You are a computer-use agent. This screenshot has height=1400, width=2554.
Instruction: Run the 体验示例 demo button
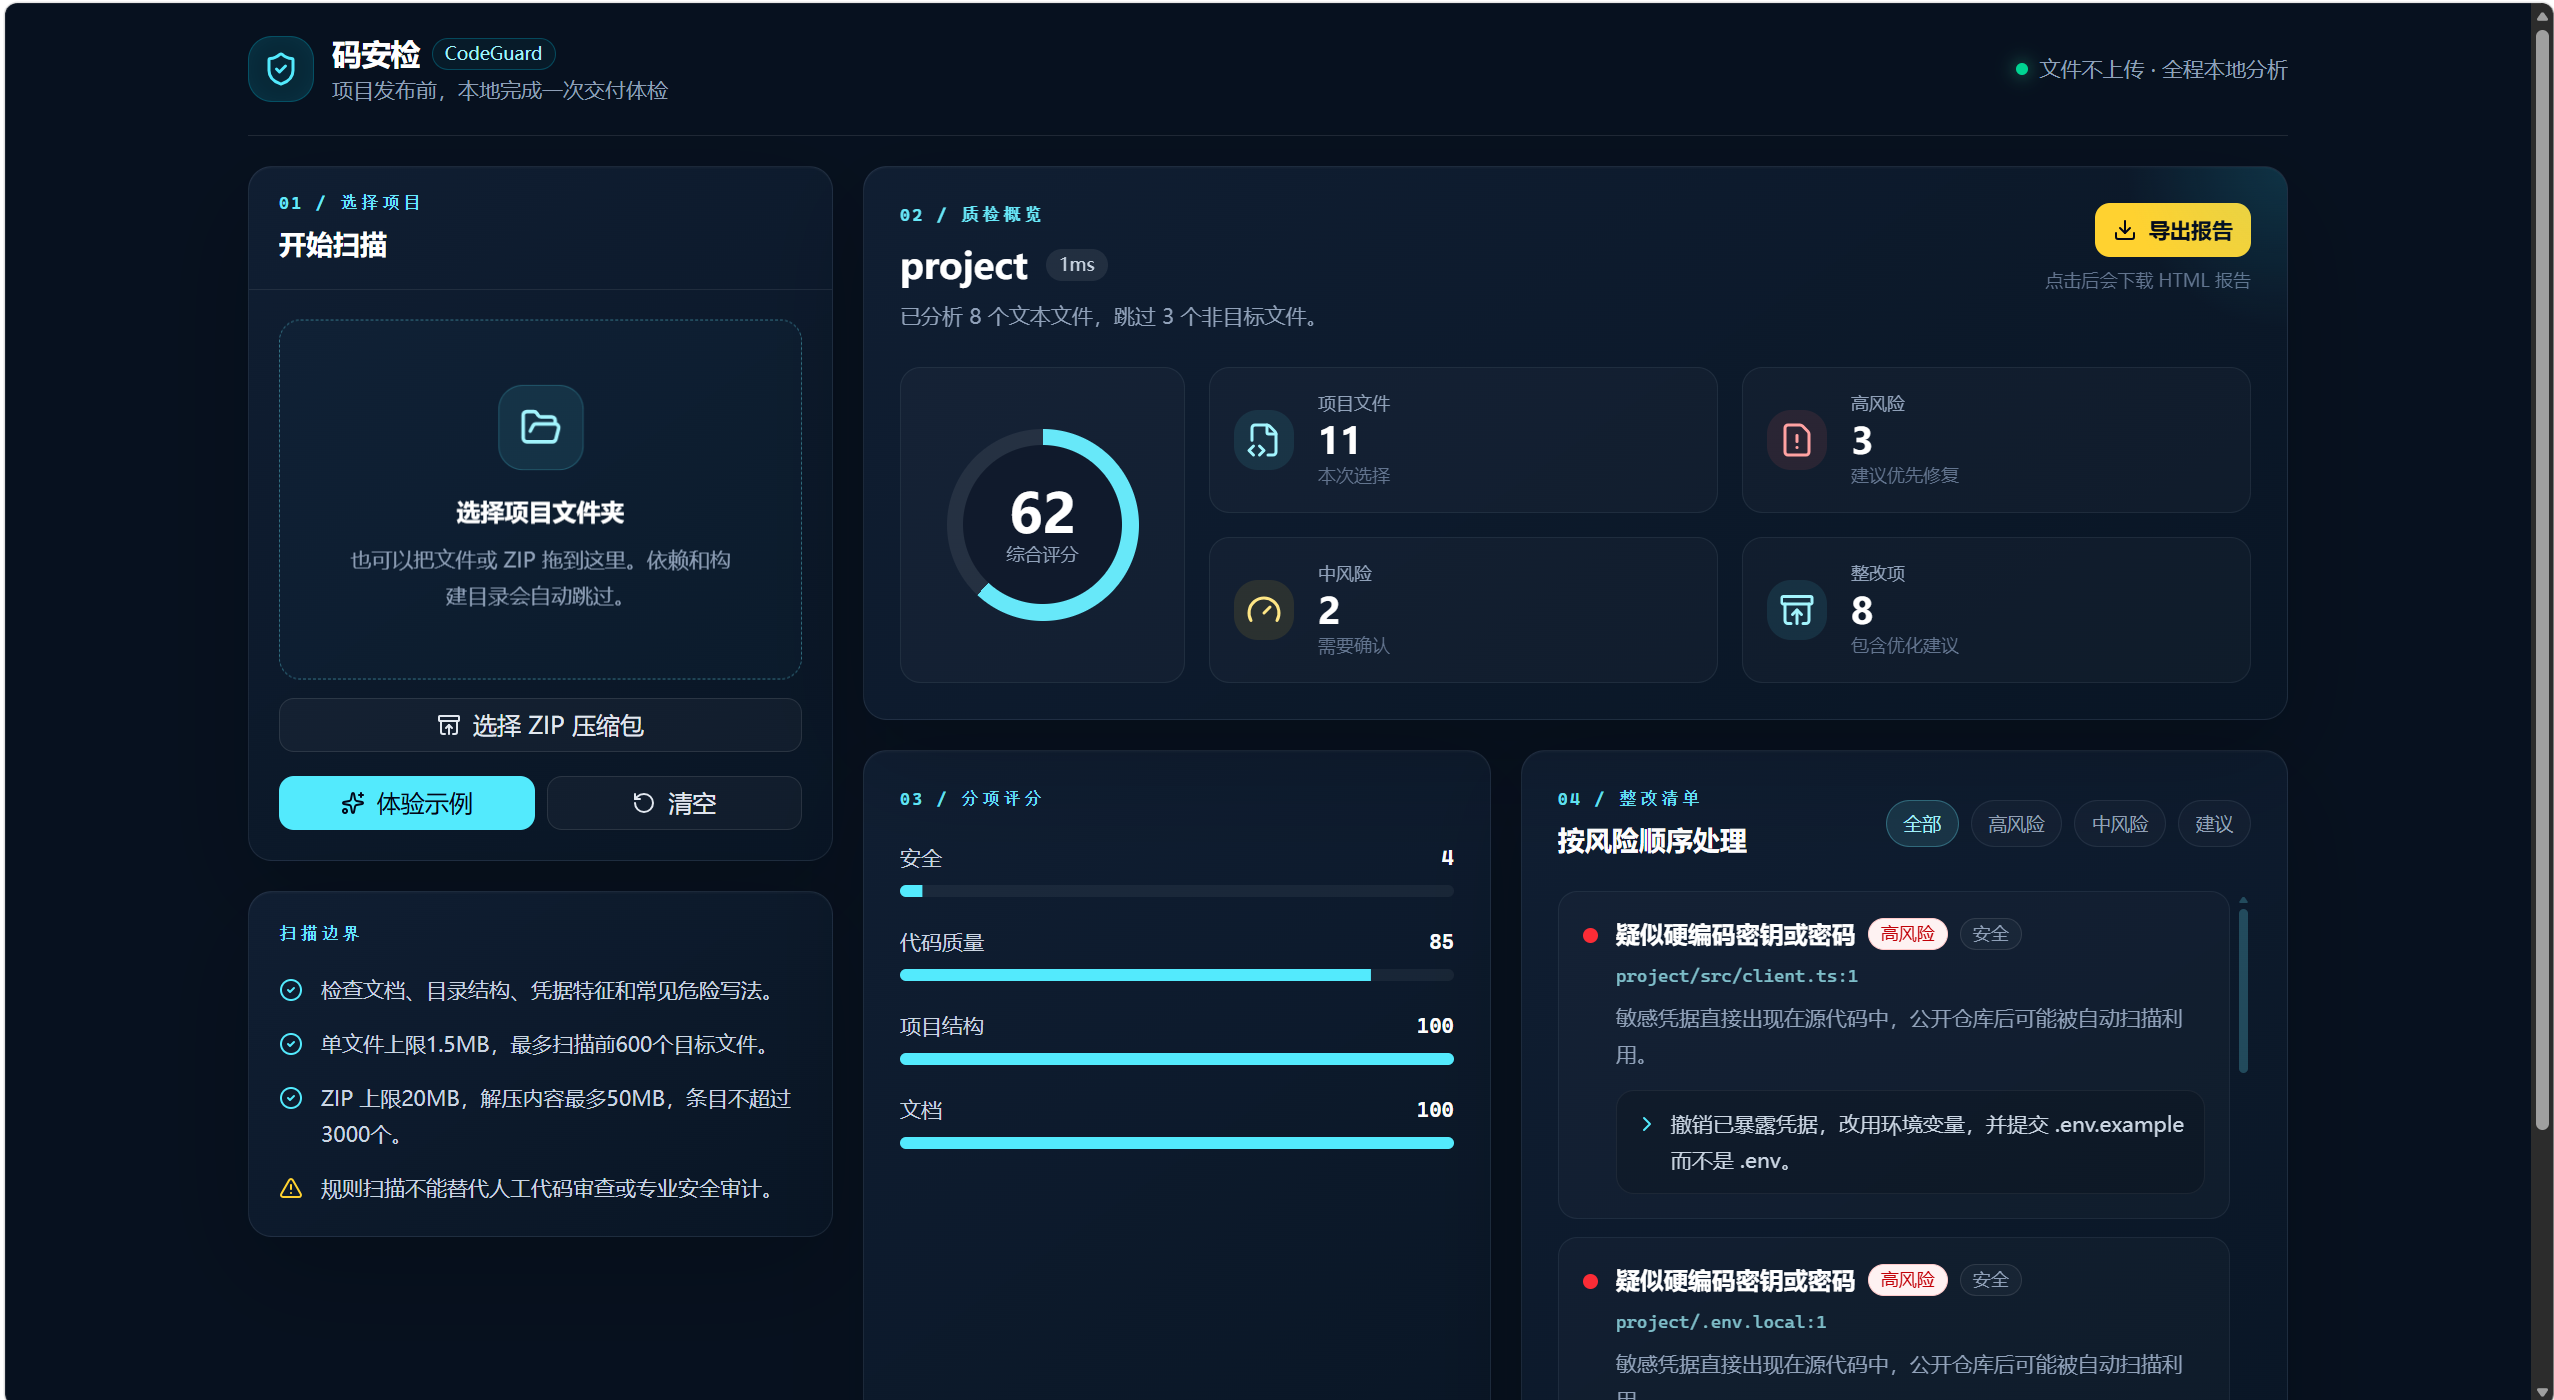tap(406, 803)
